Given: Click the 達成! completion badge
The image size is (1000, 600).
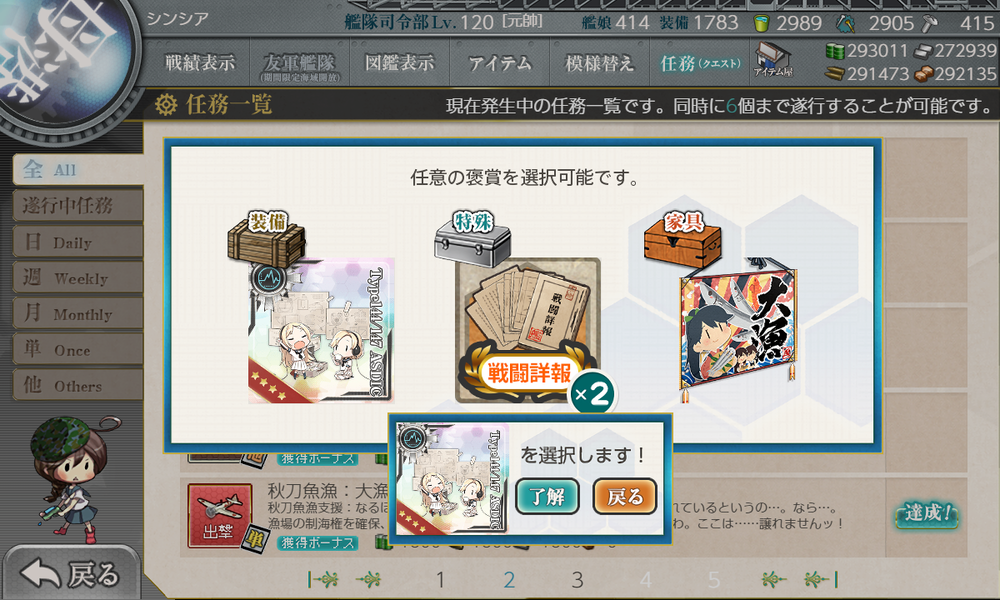Looking at the screenshot, I should [x=927, y=514].
